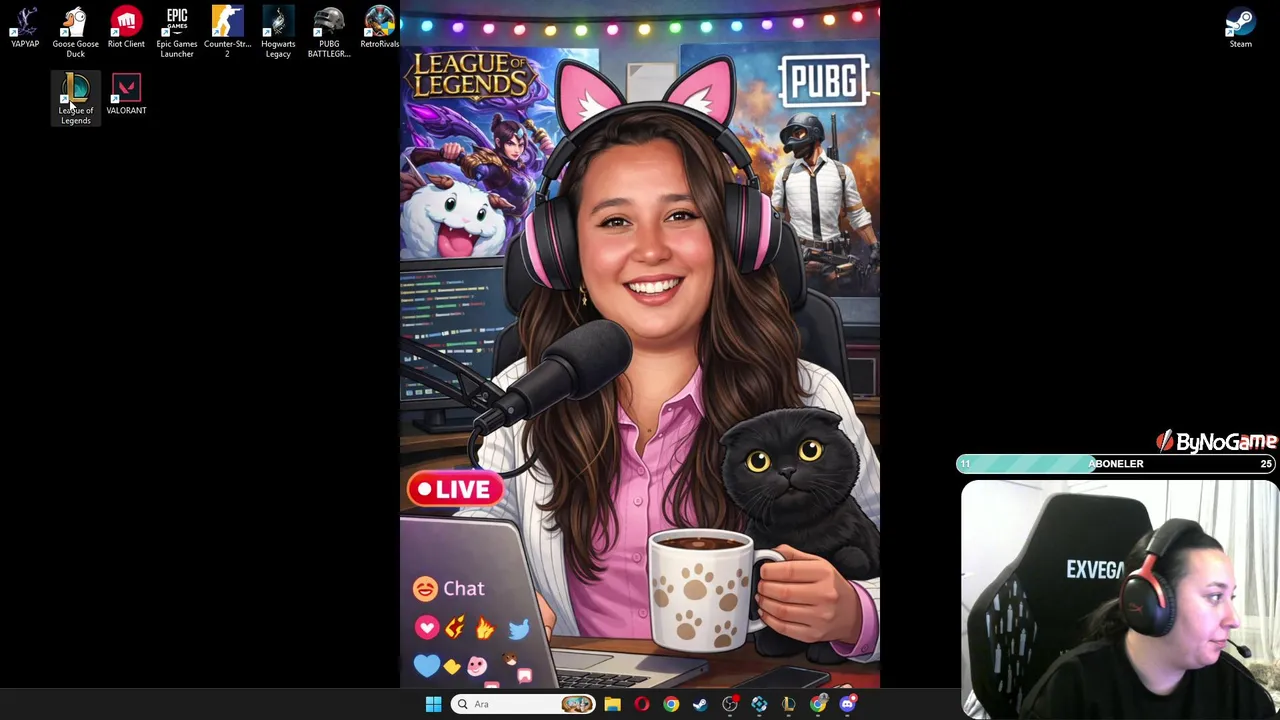1280x720 pixels.
Task: Open the YAPYAP desktop shortcut
Action: pos(25,28)
